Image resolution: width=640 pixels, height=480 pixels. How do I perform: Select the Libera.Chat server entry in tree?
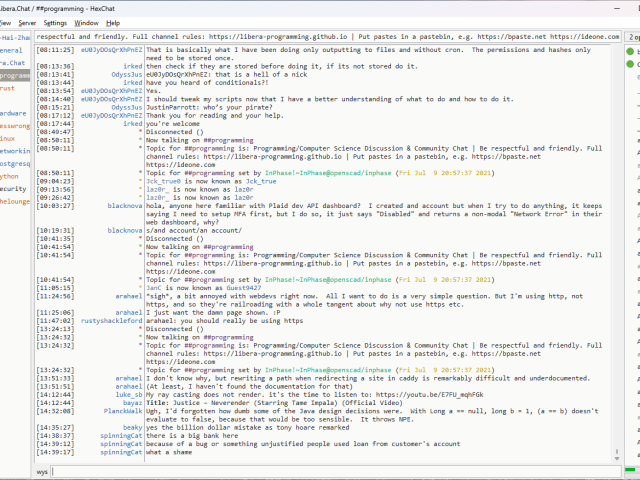point(12,62)
